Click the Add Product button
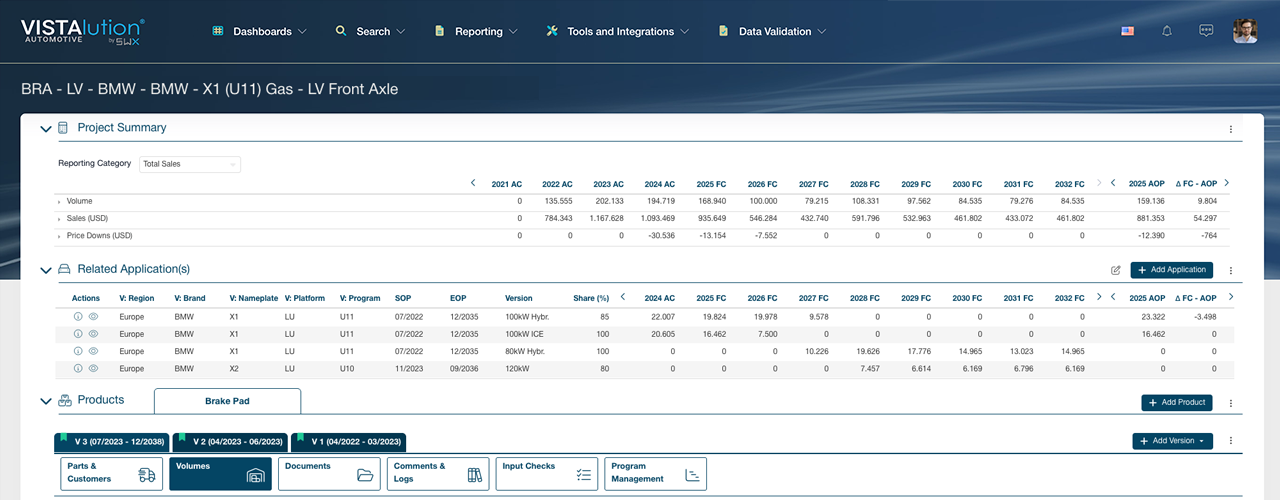Screen dimensions: 1280x500 (x=1176, y=402)
